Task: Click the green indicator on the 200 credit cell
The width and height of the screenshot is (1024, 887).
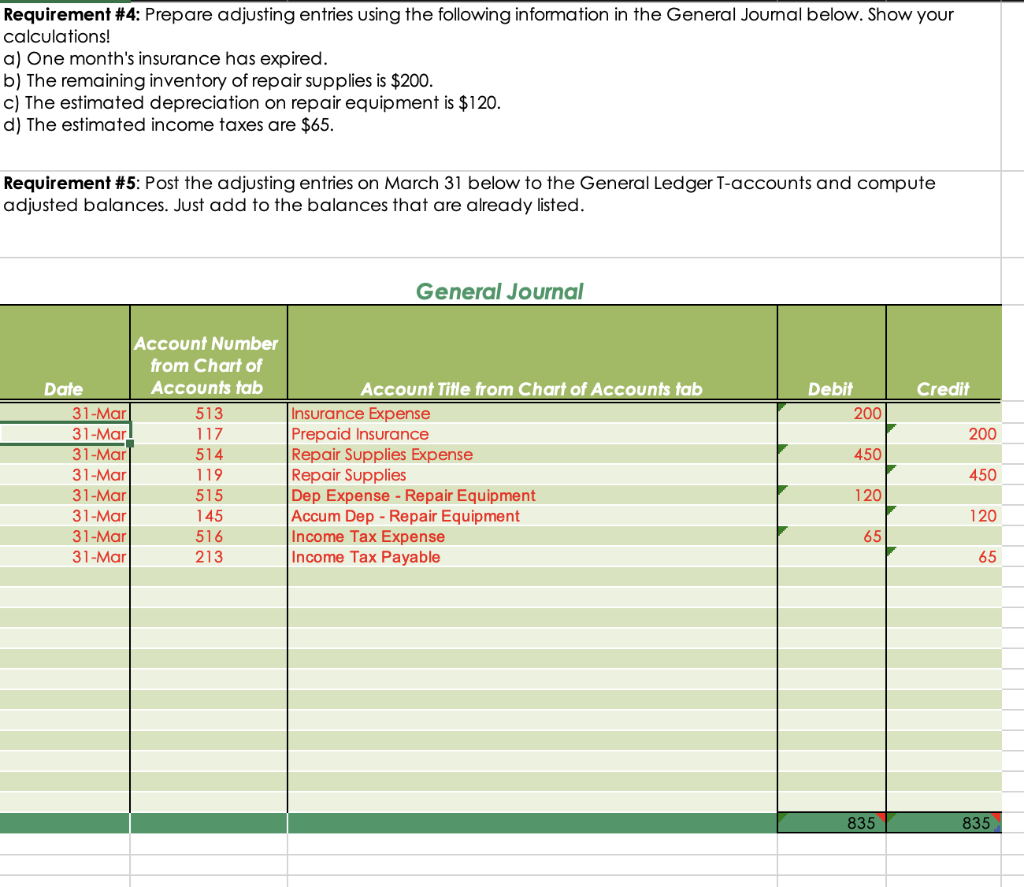Action: pos(890,429)
